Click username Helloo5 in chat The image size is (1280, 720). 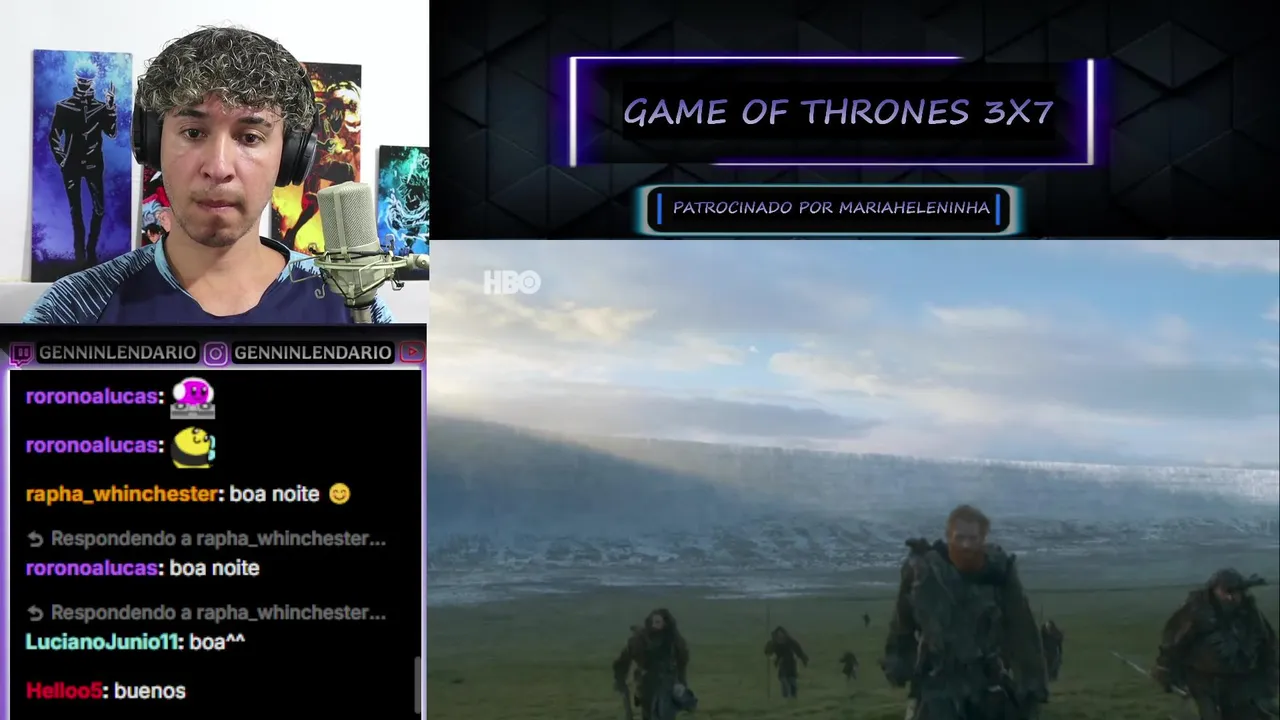tap(65, 691)
